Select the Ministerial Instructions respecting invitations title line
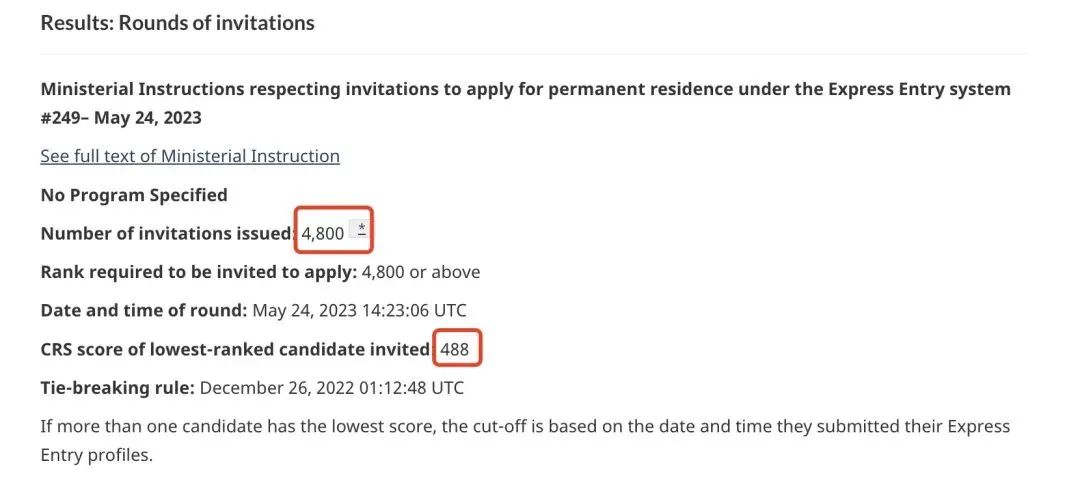Image resolution: width=1080 pixels, height=487 pixels. pyautogui.click(x=526, y=90)
